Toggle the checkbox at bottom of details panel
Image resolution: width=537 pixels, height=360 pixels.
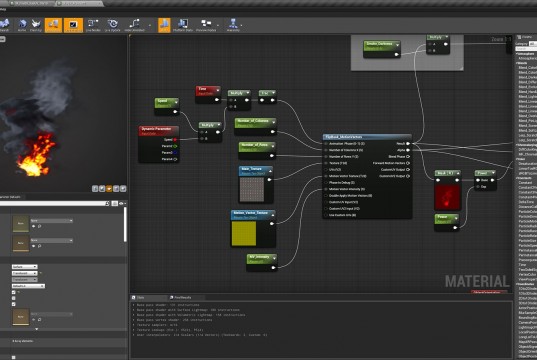point(14,357)
